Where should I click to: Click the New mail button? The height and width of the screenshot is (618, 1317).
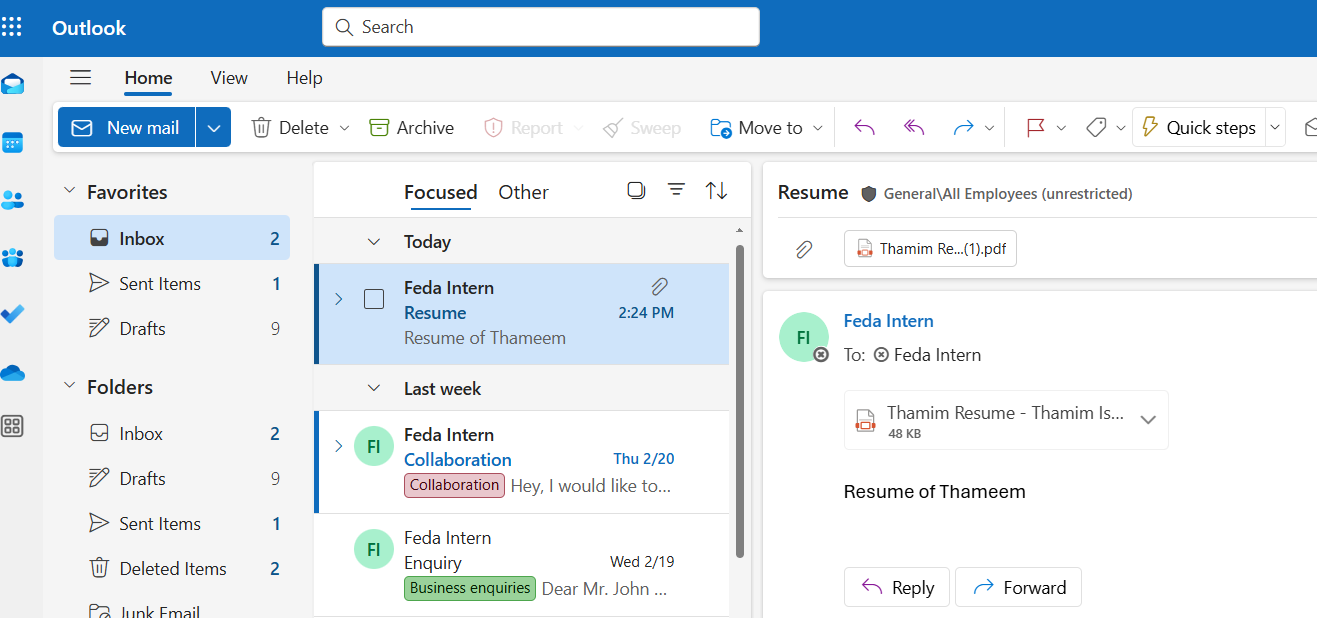click(127, 127)
